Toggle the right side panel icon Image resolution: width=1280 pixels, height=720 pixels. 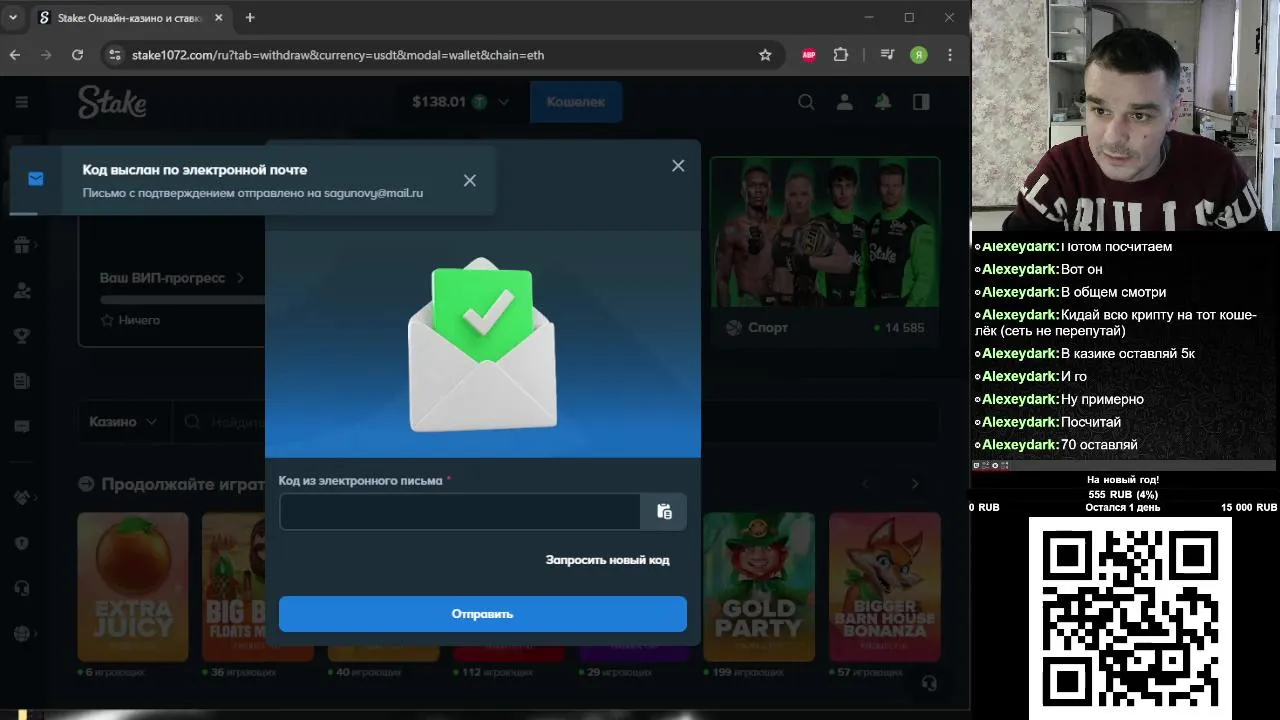point(921,102)
